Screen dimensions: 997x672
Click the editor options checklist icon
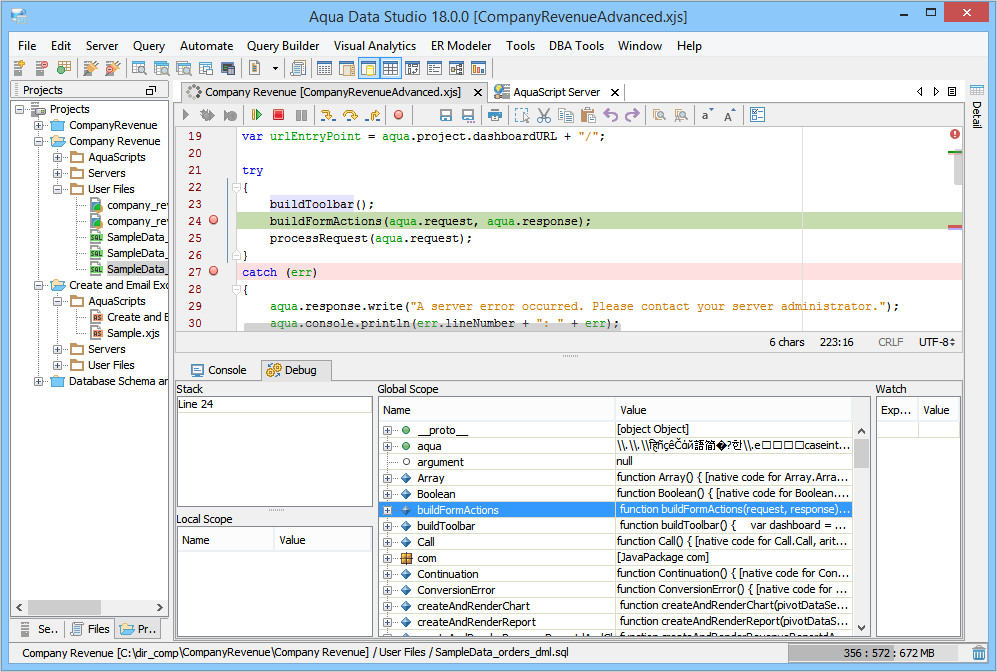(757, 115)
